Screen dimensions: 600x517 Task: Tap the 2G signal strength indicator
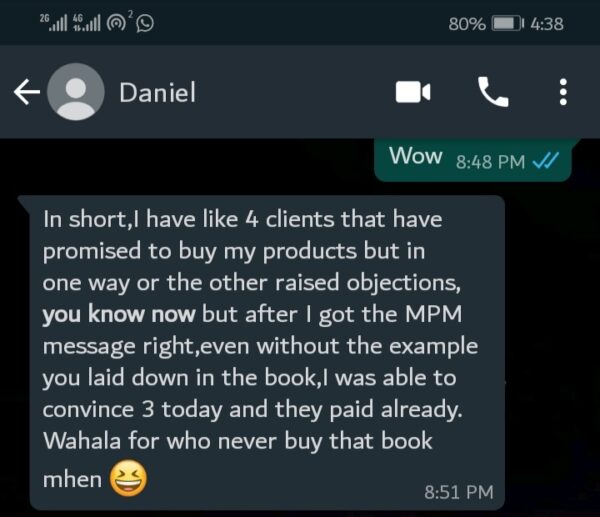point(54,23)
